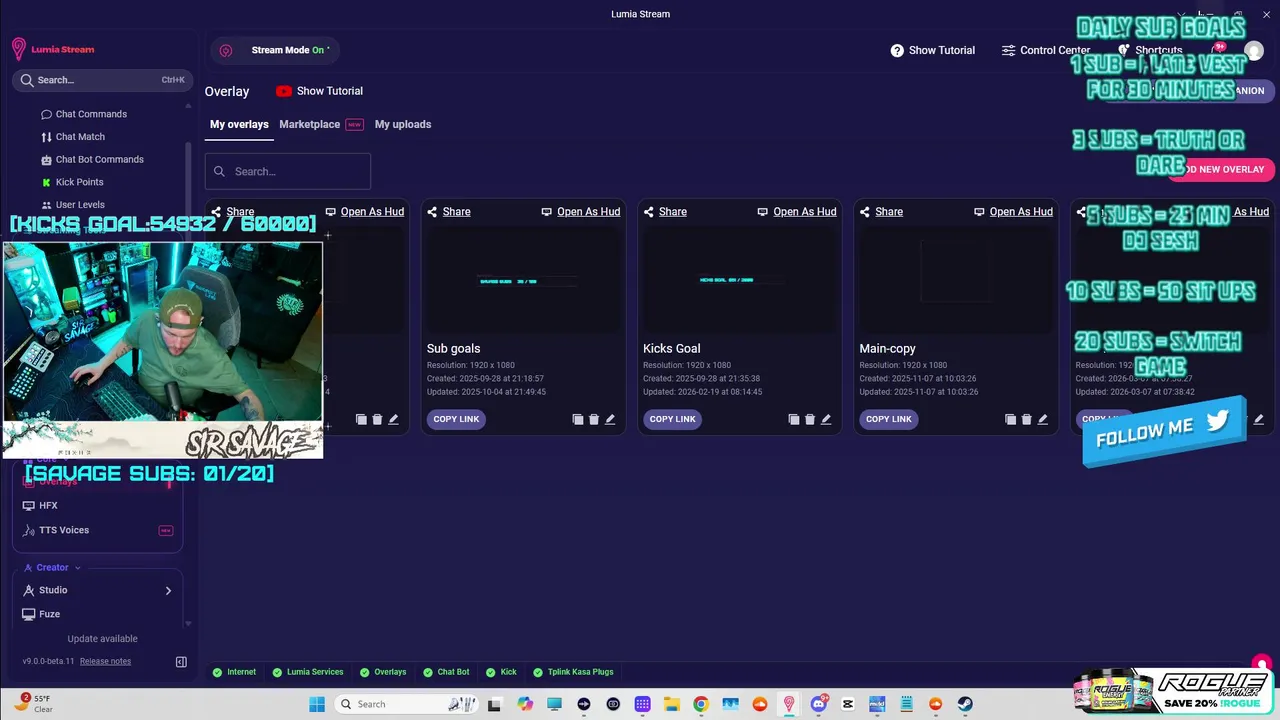Open File Explorer from taskbar

[x=672, y=704]
